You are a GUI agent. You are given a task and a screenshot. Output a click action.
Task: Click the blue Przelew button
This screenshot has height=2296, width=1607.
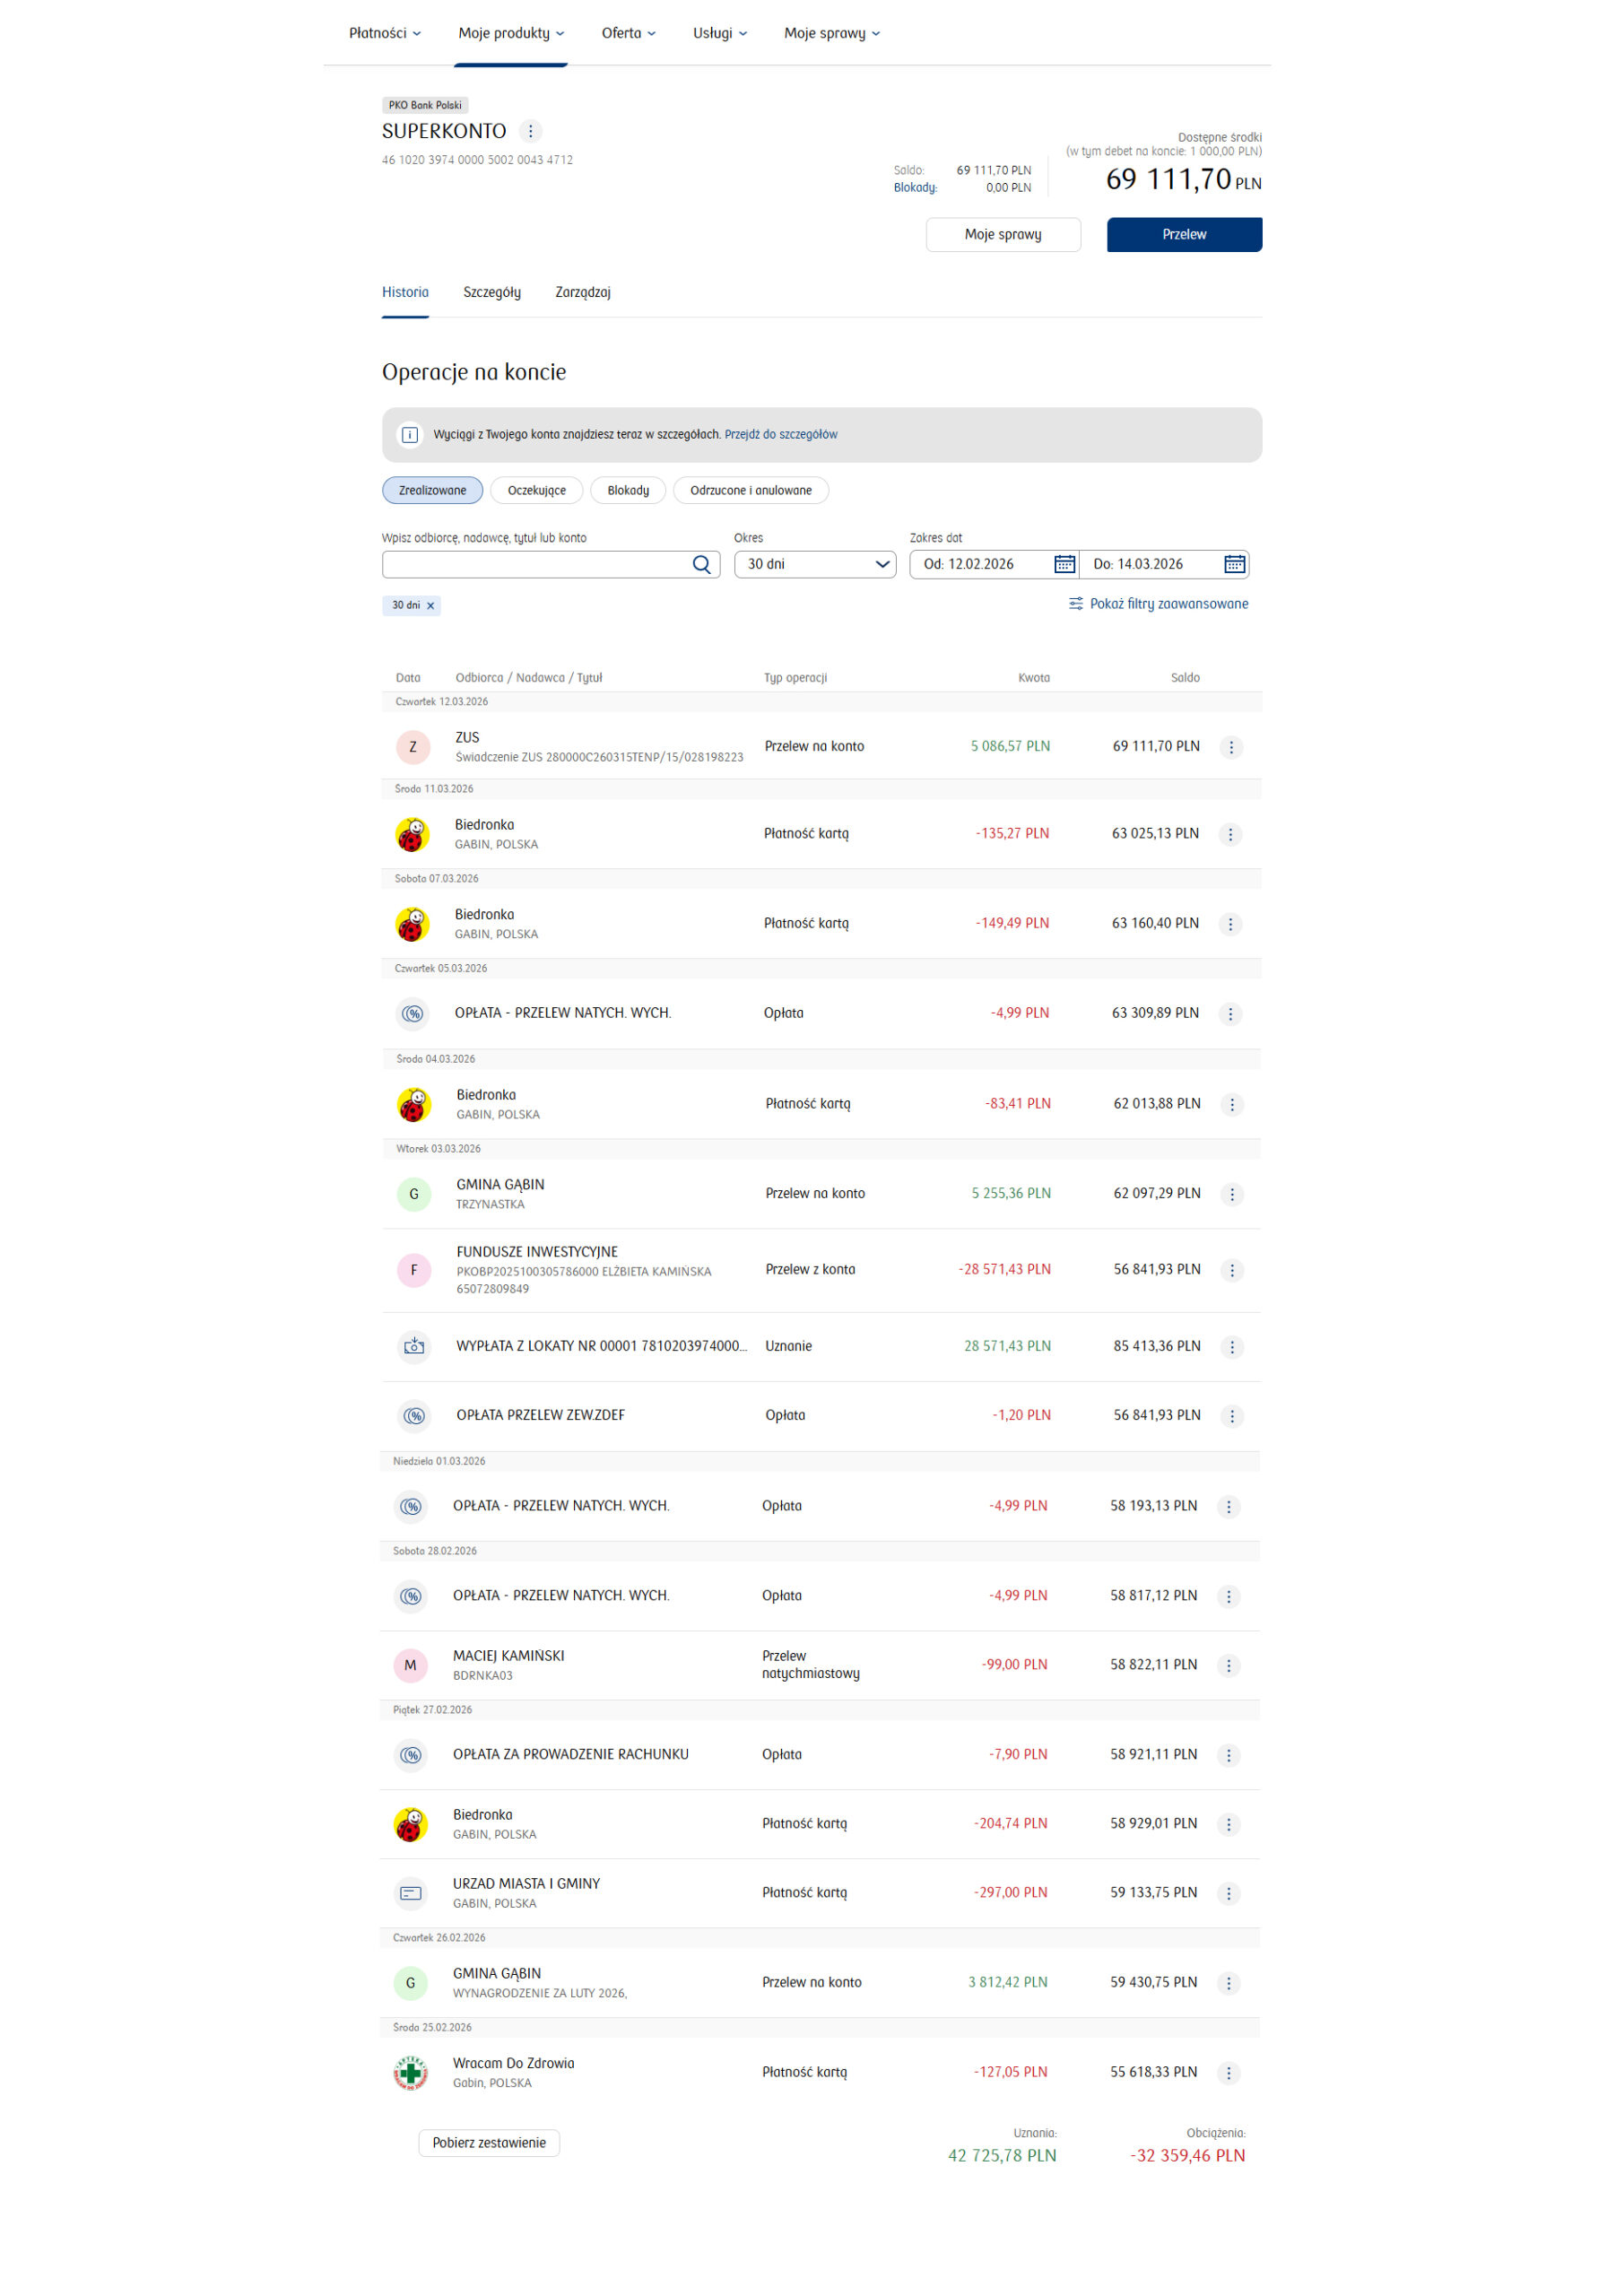point(1184,235)
